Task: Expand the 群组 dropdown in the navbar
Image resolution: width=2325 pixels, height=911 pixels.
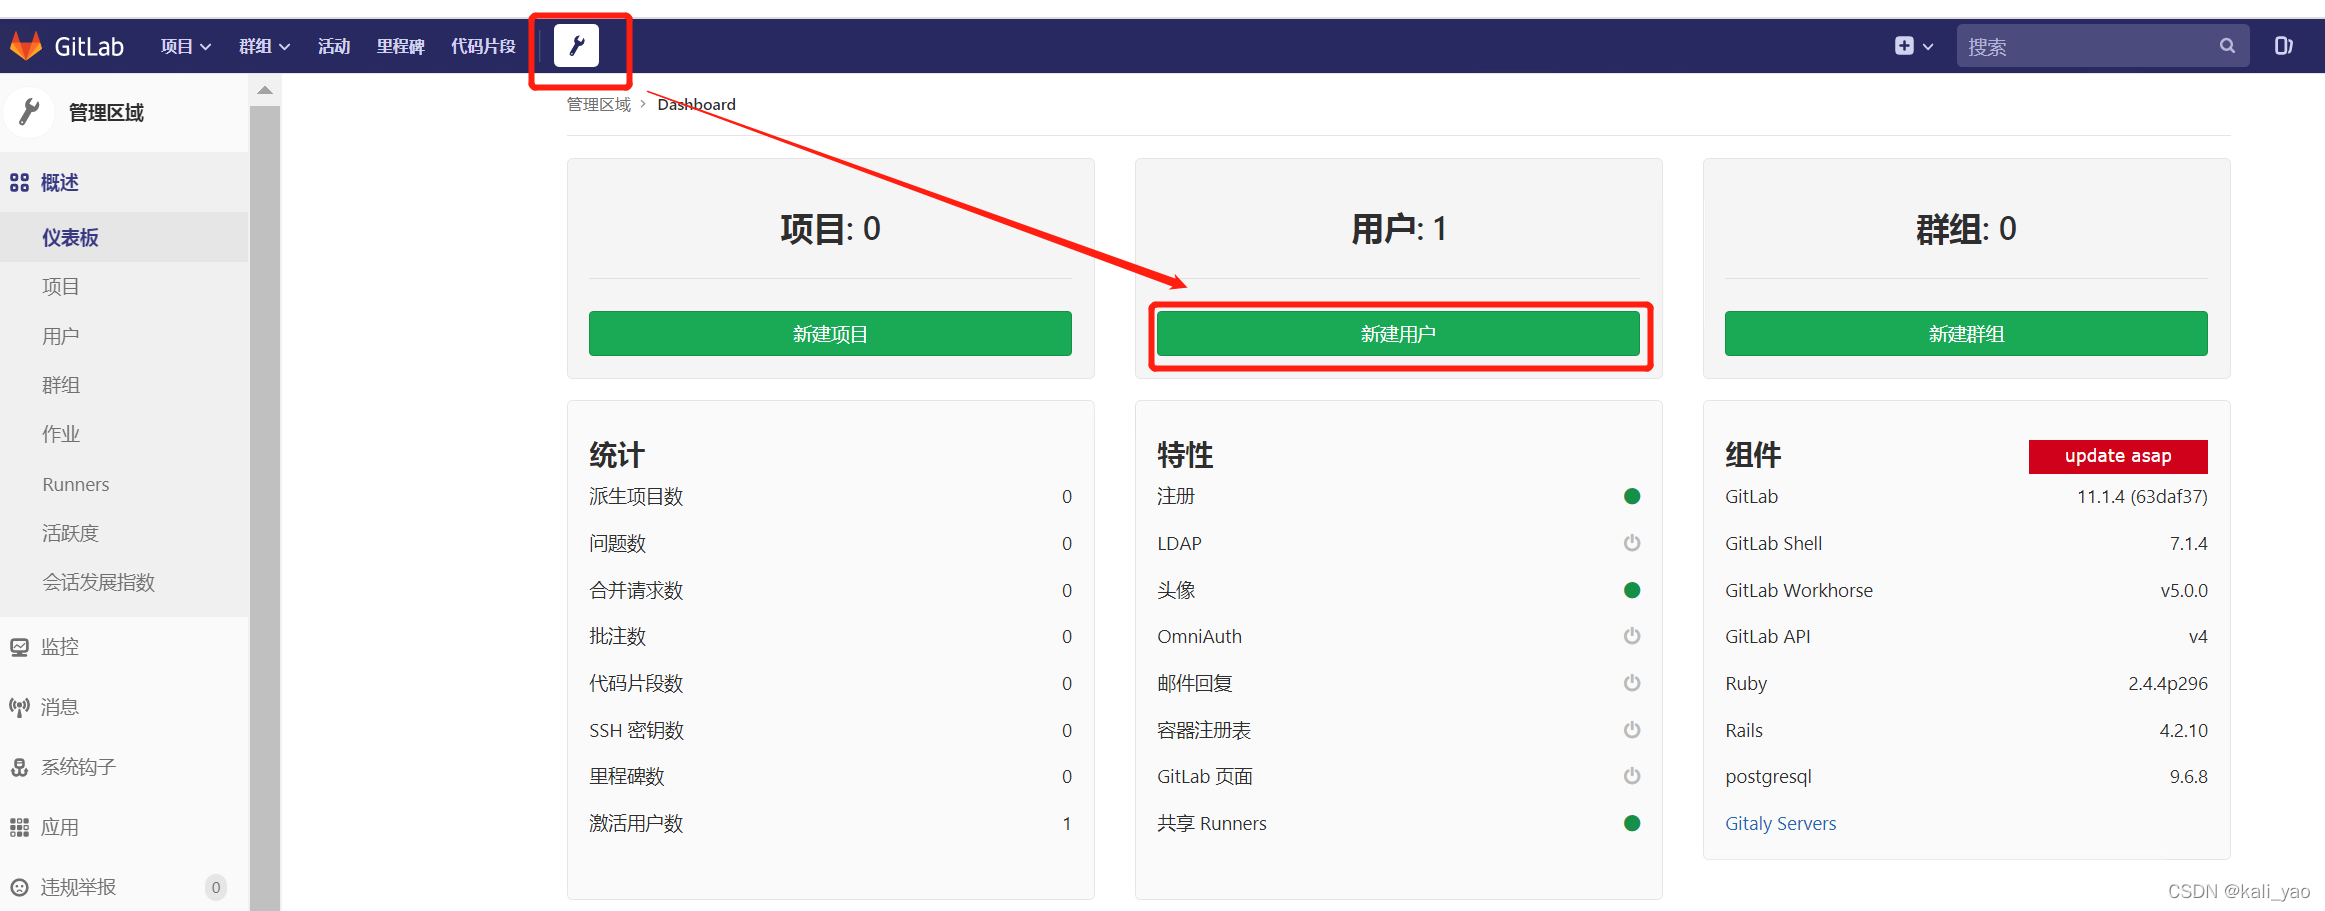Action: 264,46
